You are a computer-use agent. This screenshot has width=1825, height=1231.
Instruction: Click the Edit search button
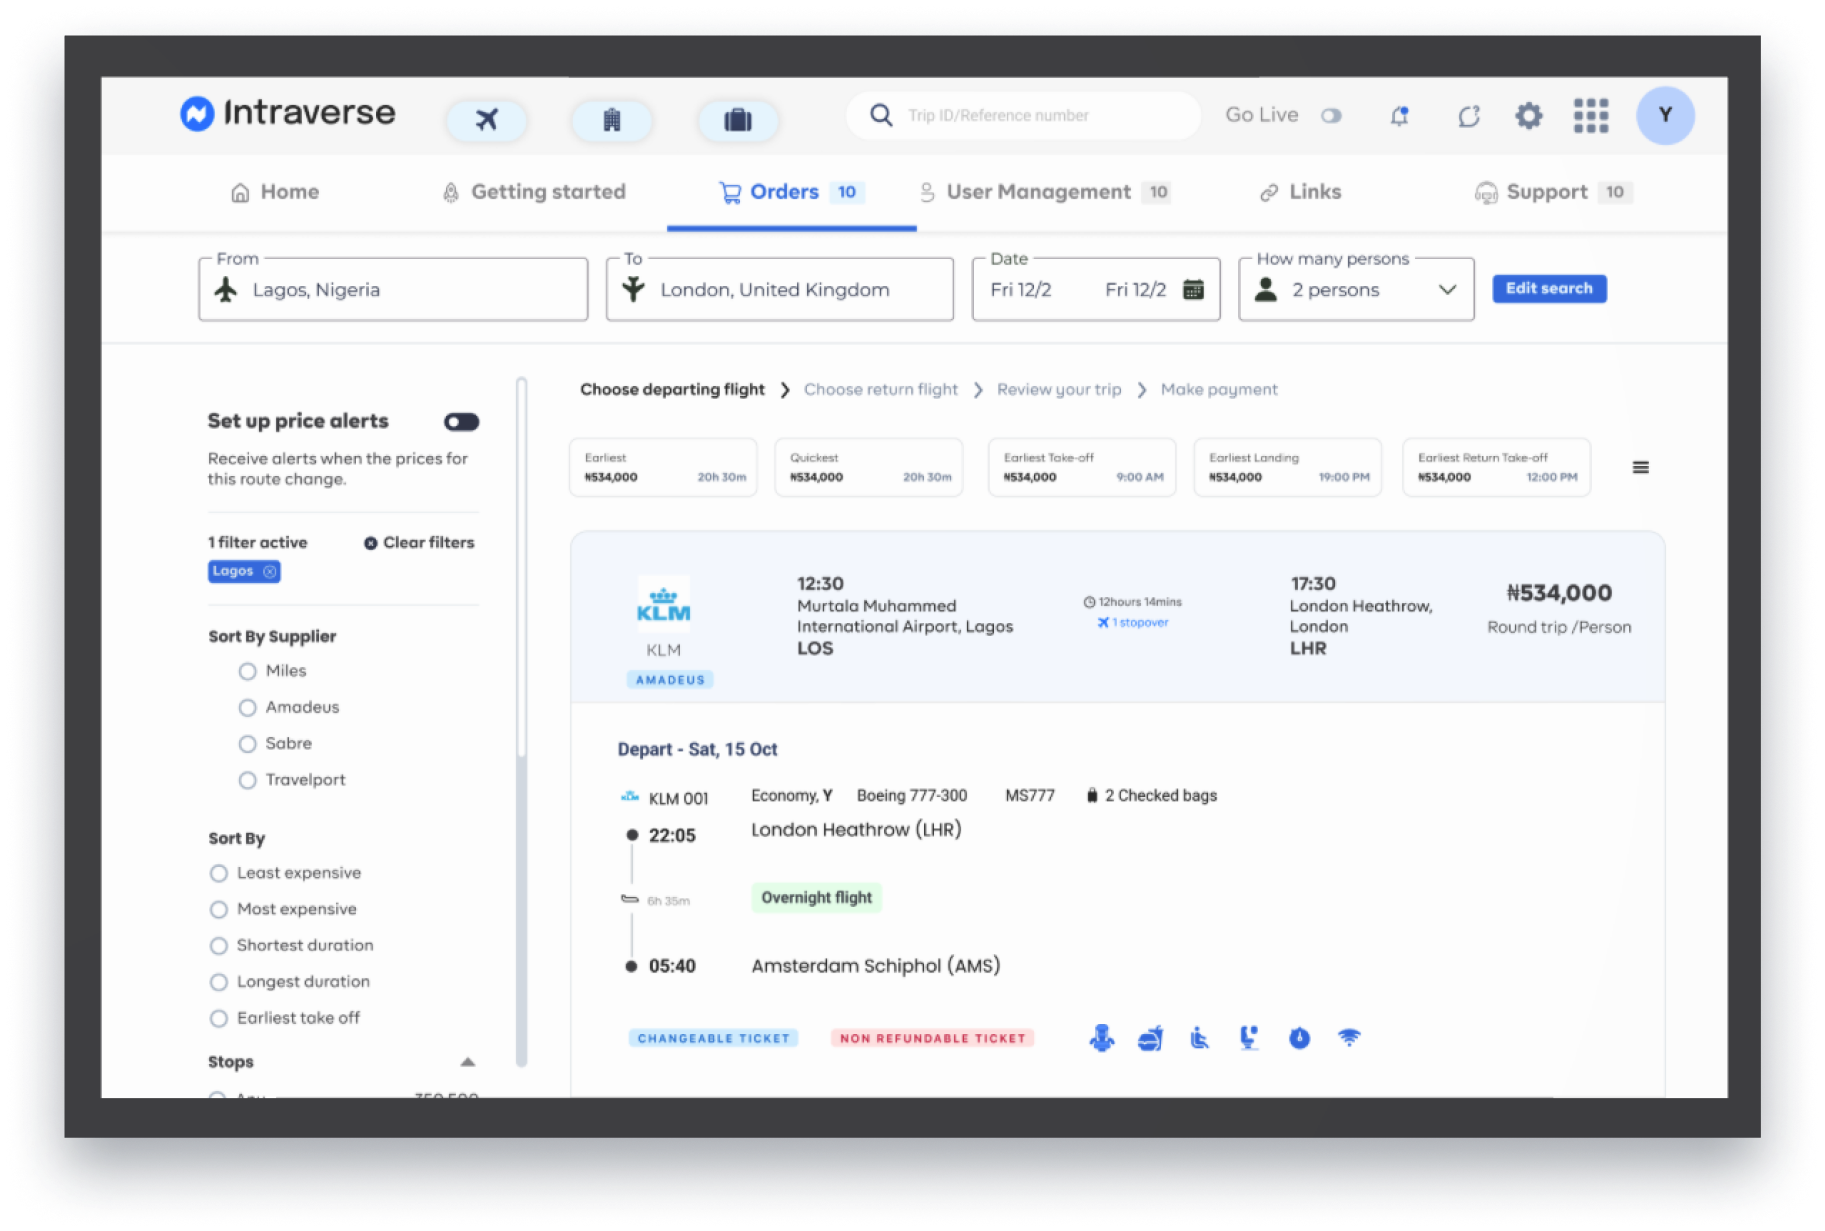pos(1548,289)
